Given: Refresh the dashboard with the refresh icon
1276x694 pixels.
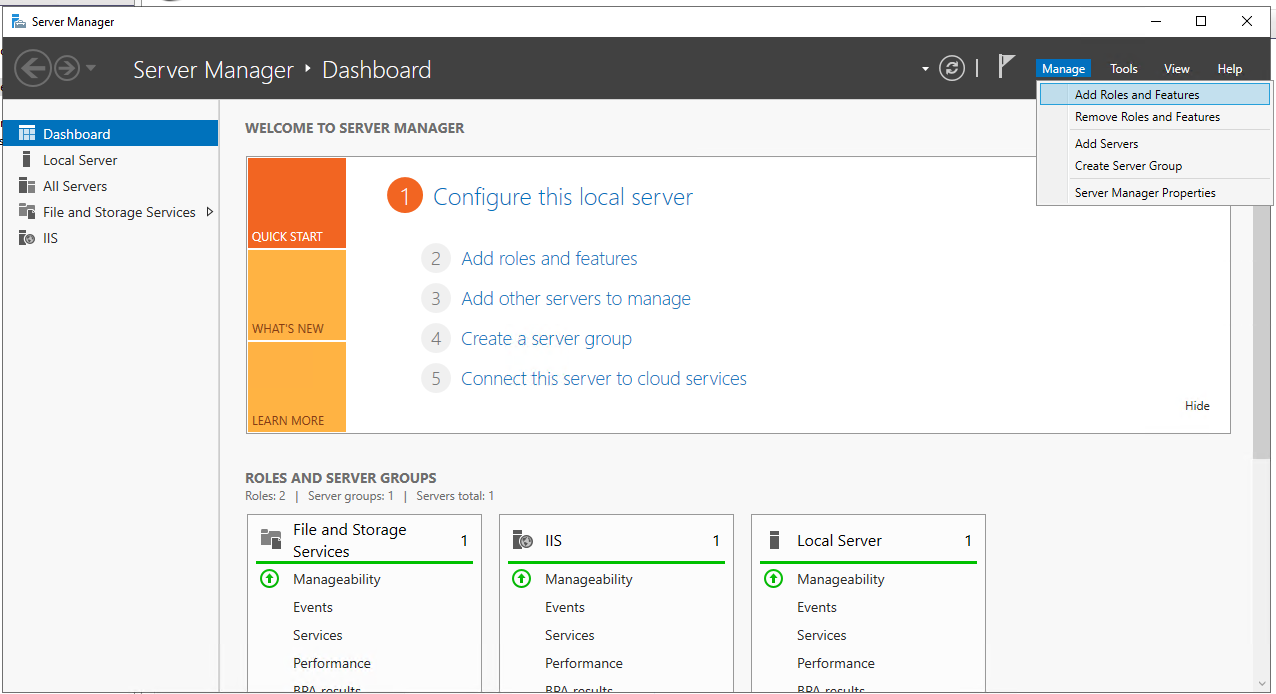Looking at the screenshot, I should pos(952,68).
